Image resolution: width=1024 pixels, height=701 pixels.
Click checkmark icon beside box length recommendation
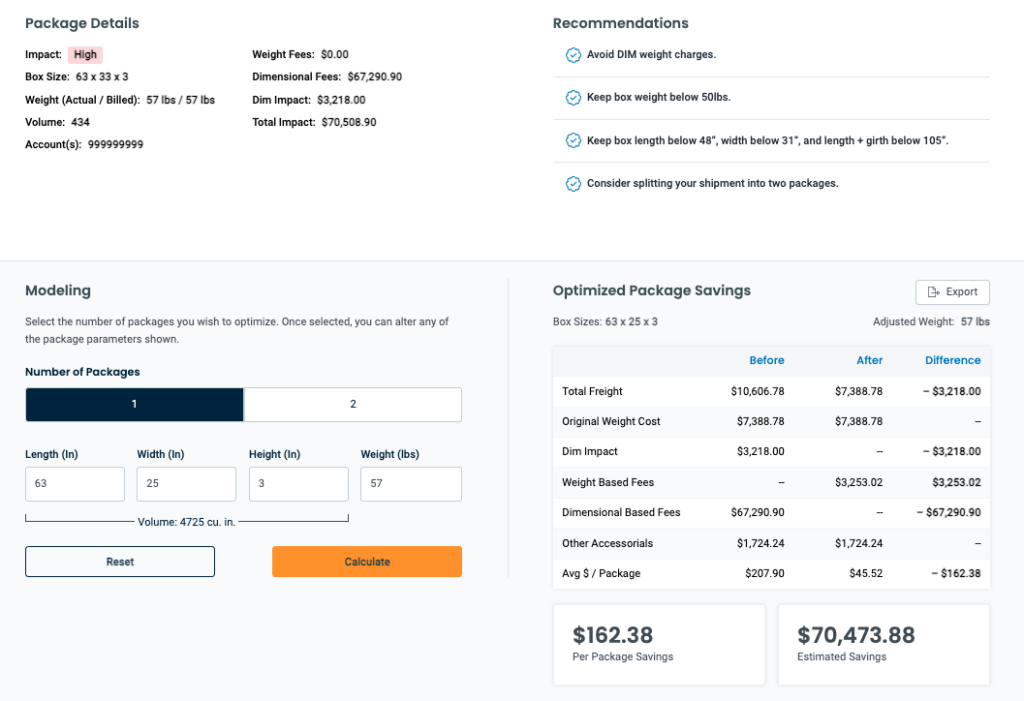click(x=573, y=140)
